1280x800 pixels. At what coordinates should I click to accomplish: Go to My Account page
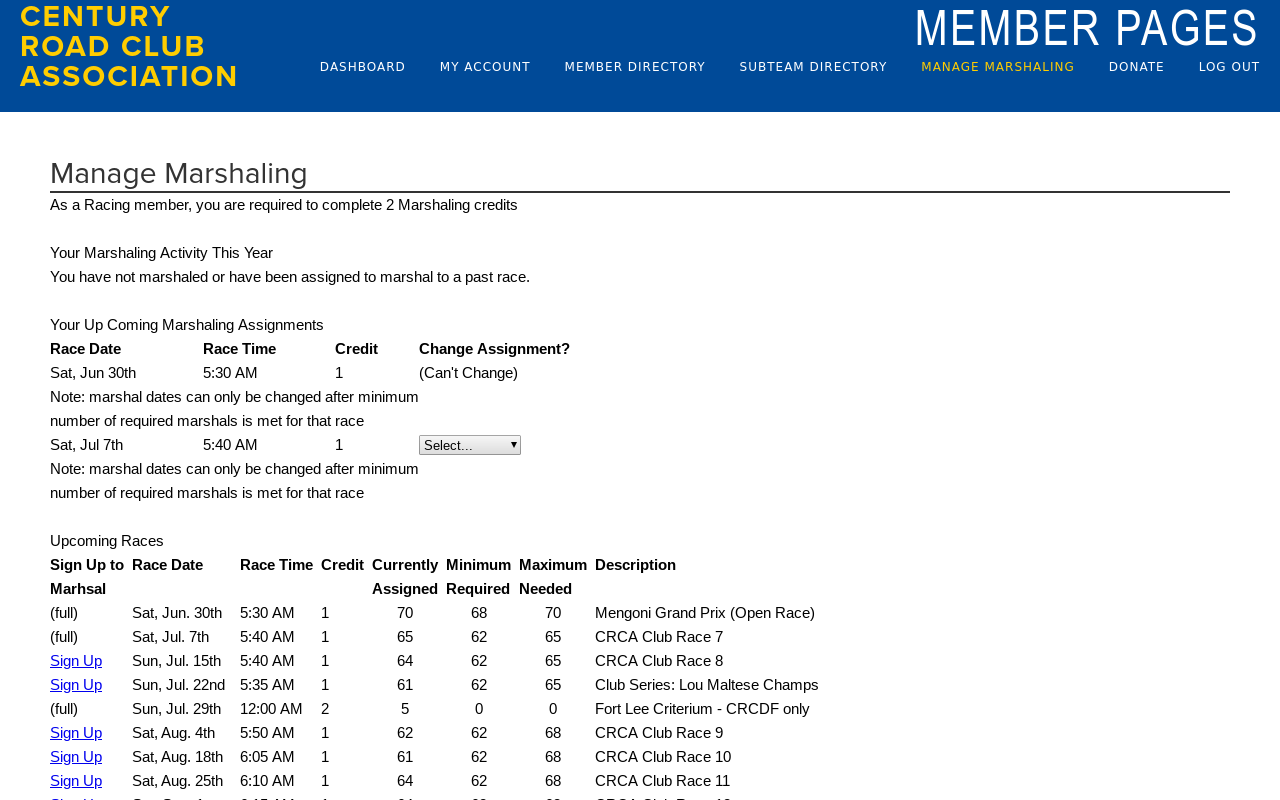[x=485, y=67]
